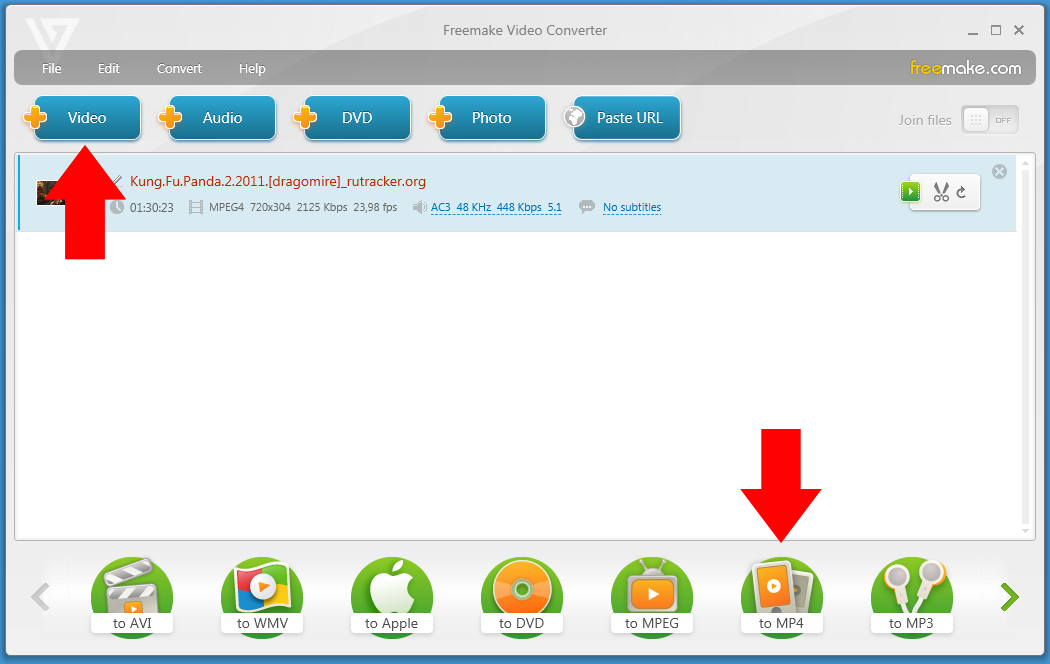Toggle the Join files switch
This screenshot has height=664, width=1050.
click(x=990, y=120)
